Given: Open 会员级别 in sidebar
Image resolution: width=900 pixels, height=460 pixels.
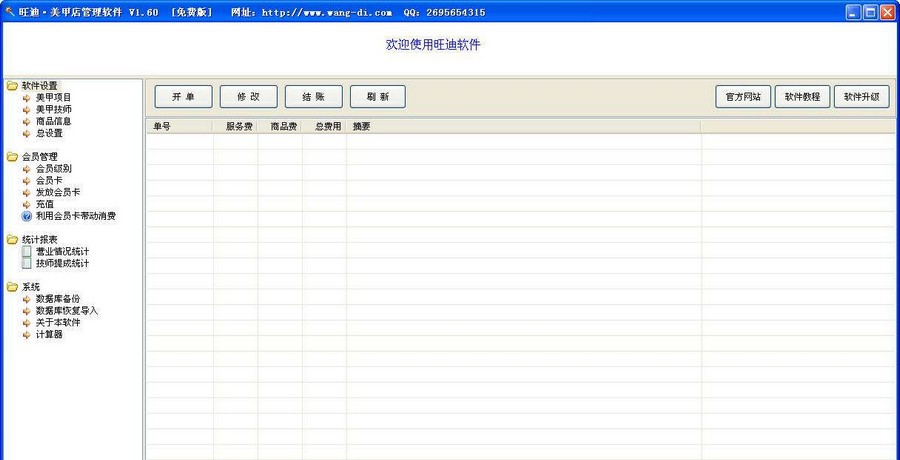Looking at the screenshot, I should coord(53,169).
